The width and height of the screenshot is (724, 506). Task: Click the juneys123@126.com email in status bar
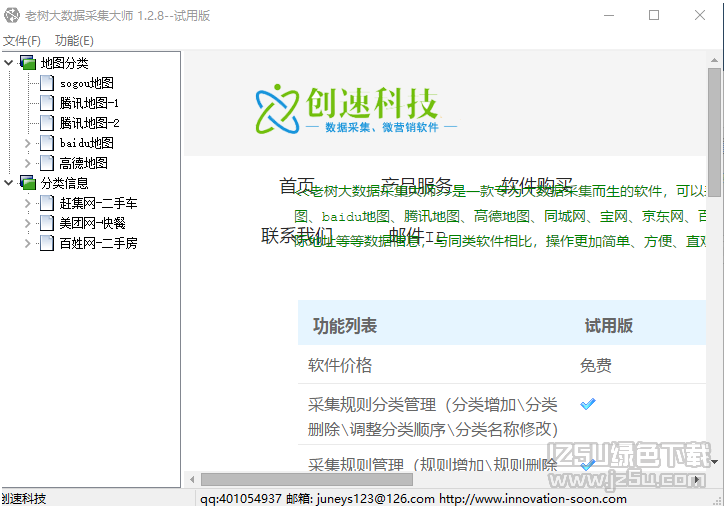375,499
